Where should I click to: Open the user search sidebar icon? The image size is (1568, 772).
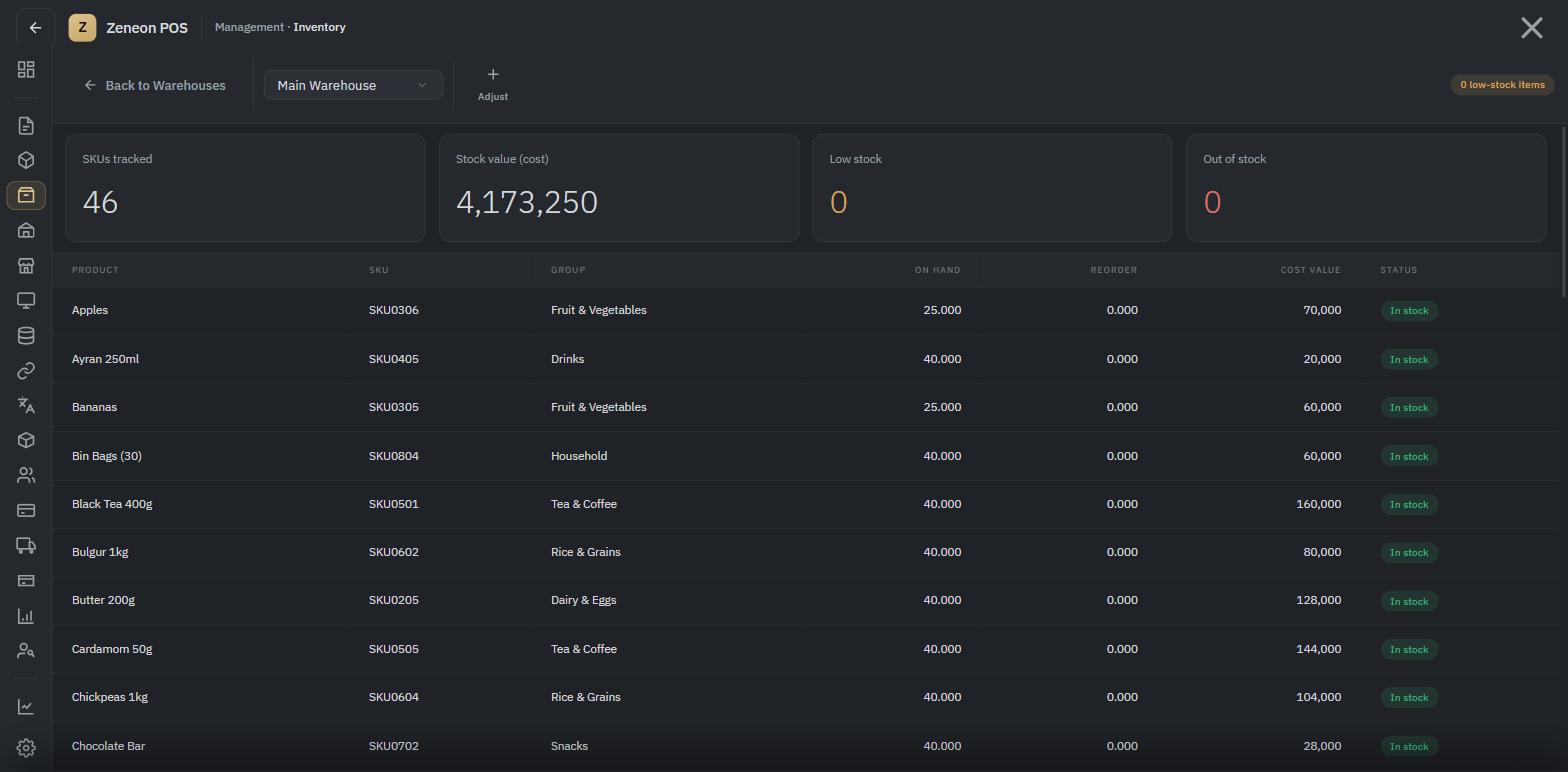(26, 651)
